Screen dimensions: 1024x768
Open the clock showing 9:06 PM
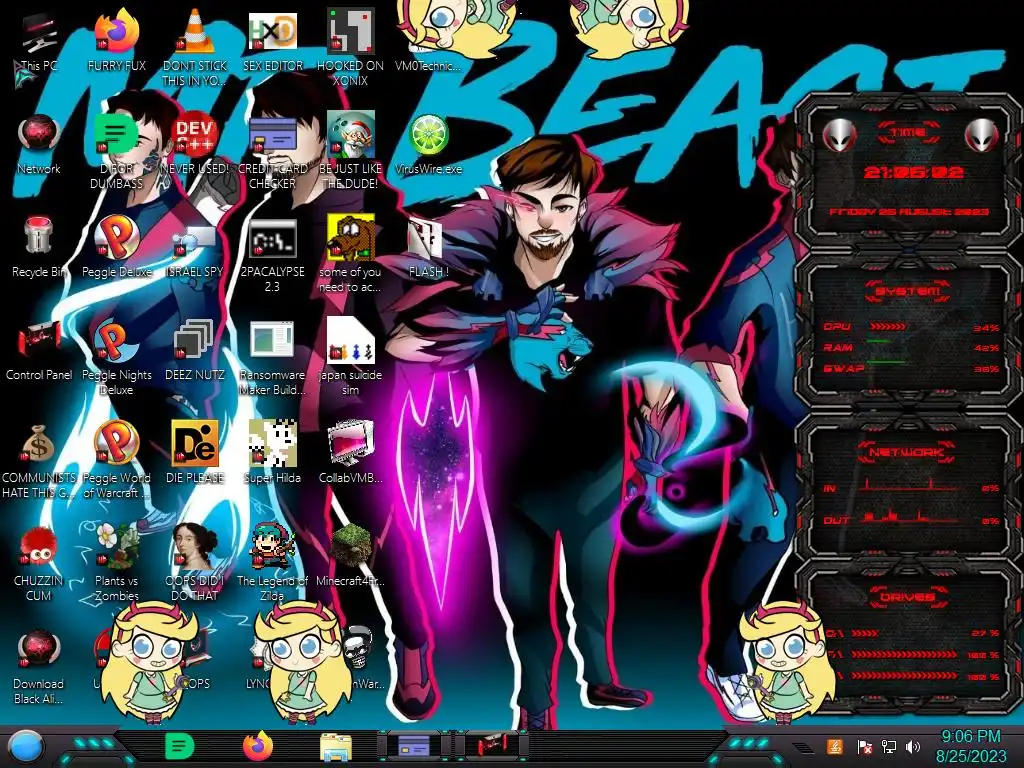971,746
